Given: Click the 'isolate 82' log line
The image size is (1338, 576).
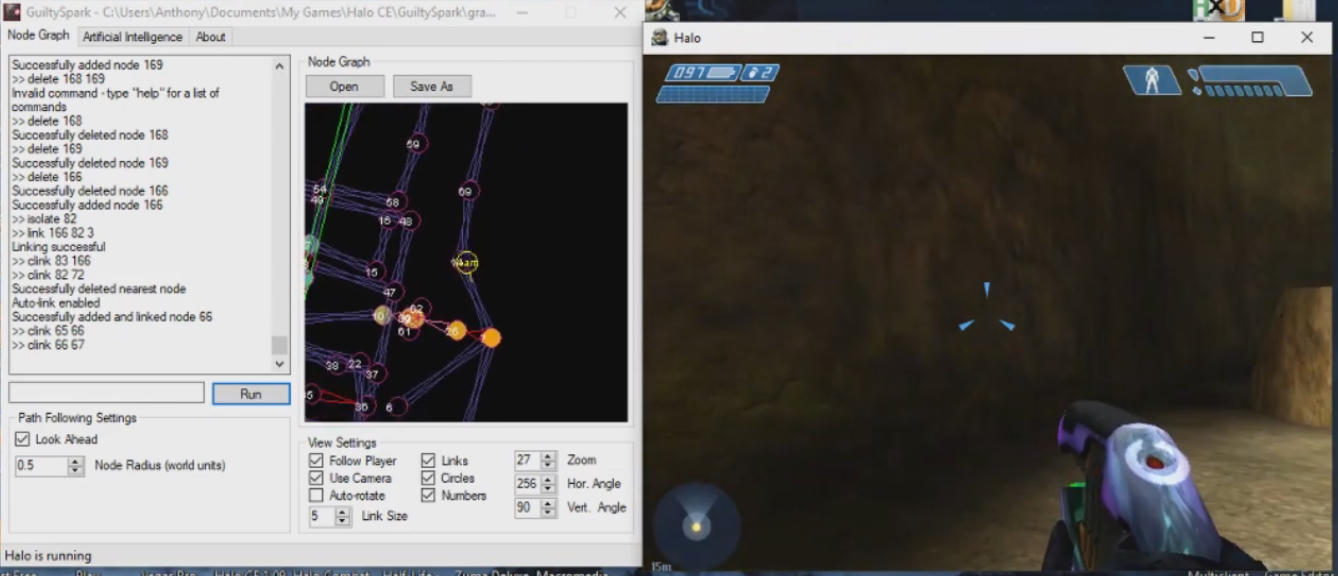Looking at the screenshot, I should pyautogui.click(x=44, y=219).
